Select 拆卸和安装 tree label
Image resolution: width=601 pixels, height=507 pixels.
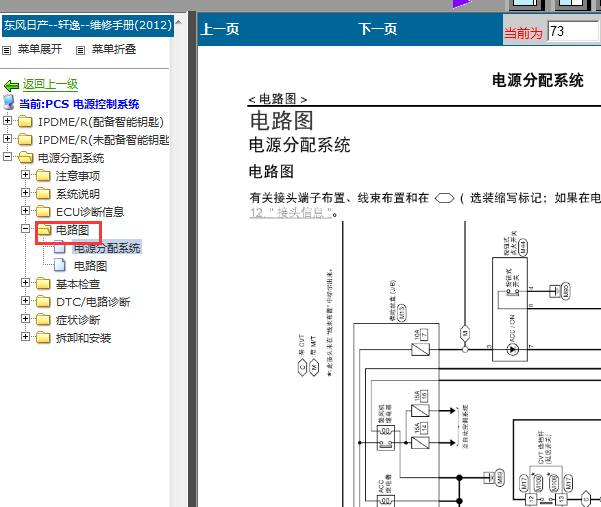point(83,338)
